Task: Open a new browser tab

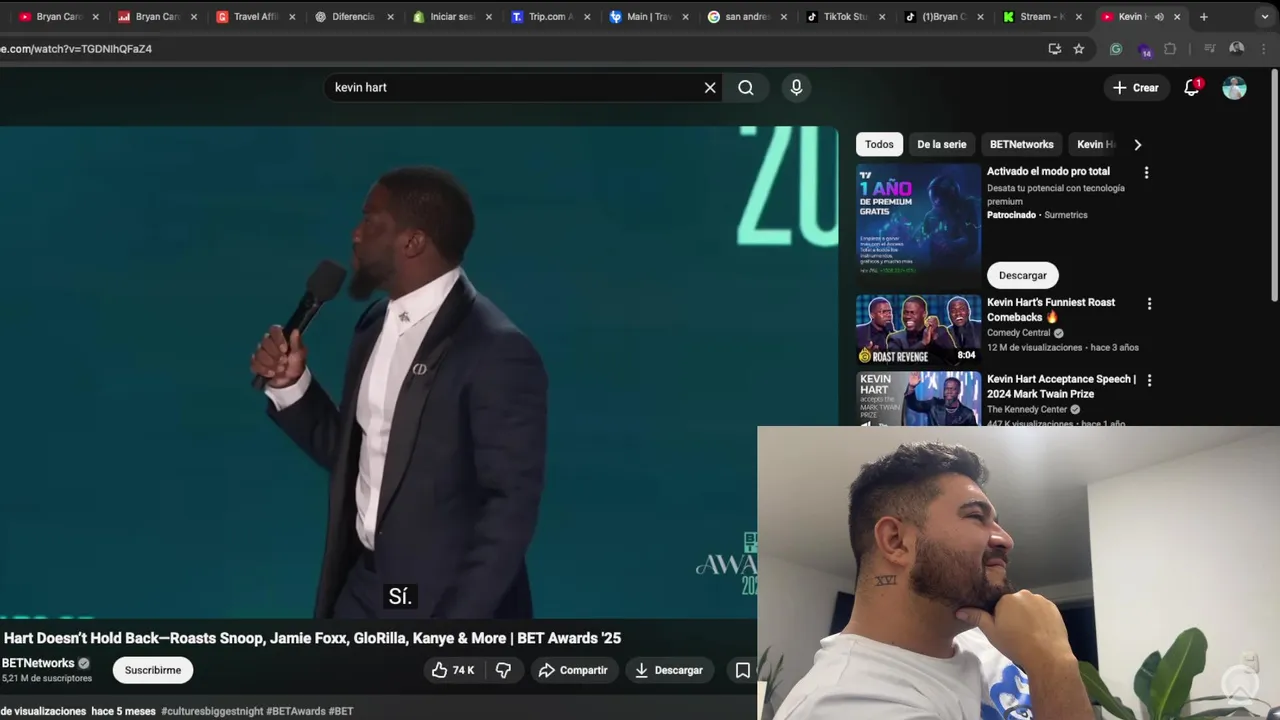Action: tap(1203, 16)
